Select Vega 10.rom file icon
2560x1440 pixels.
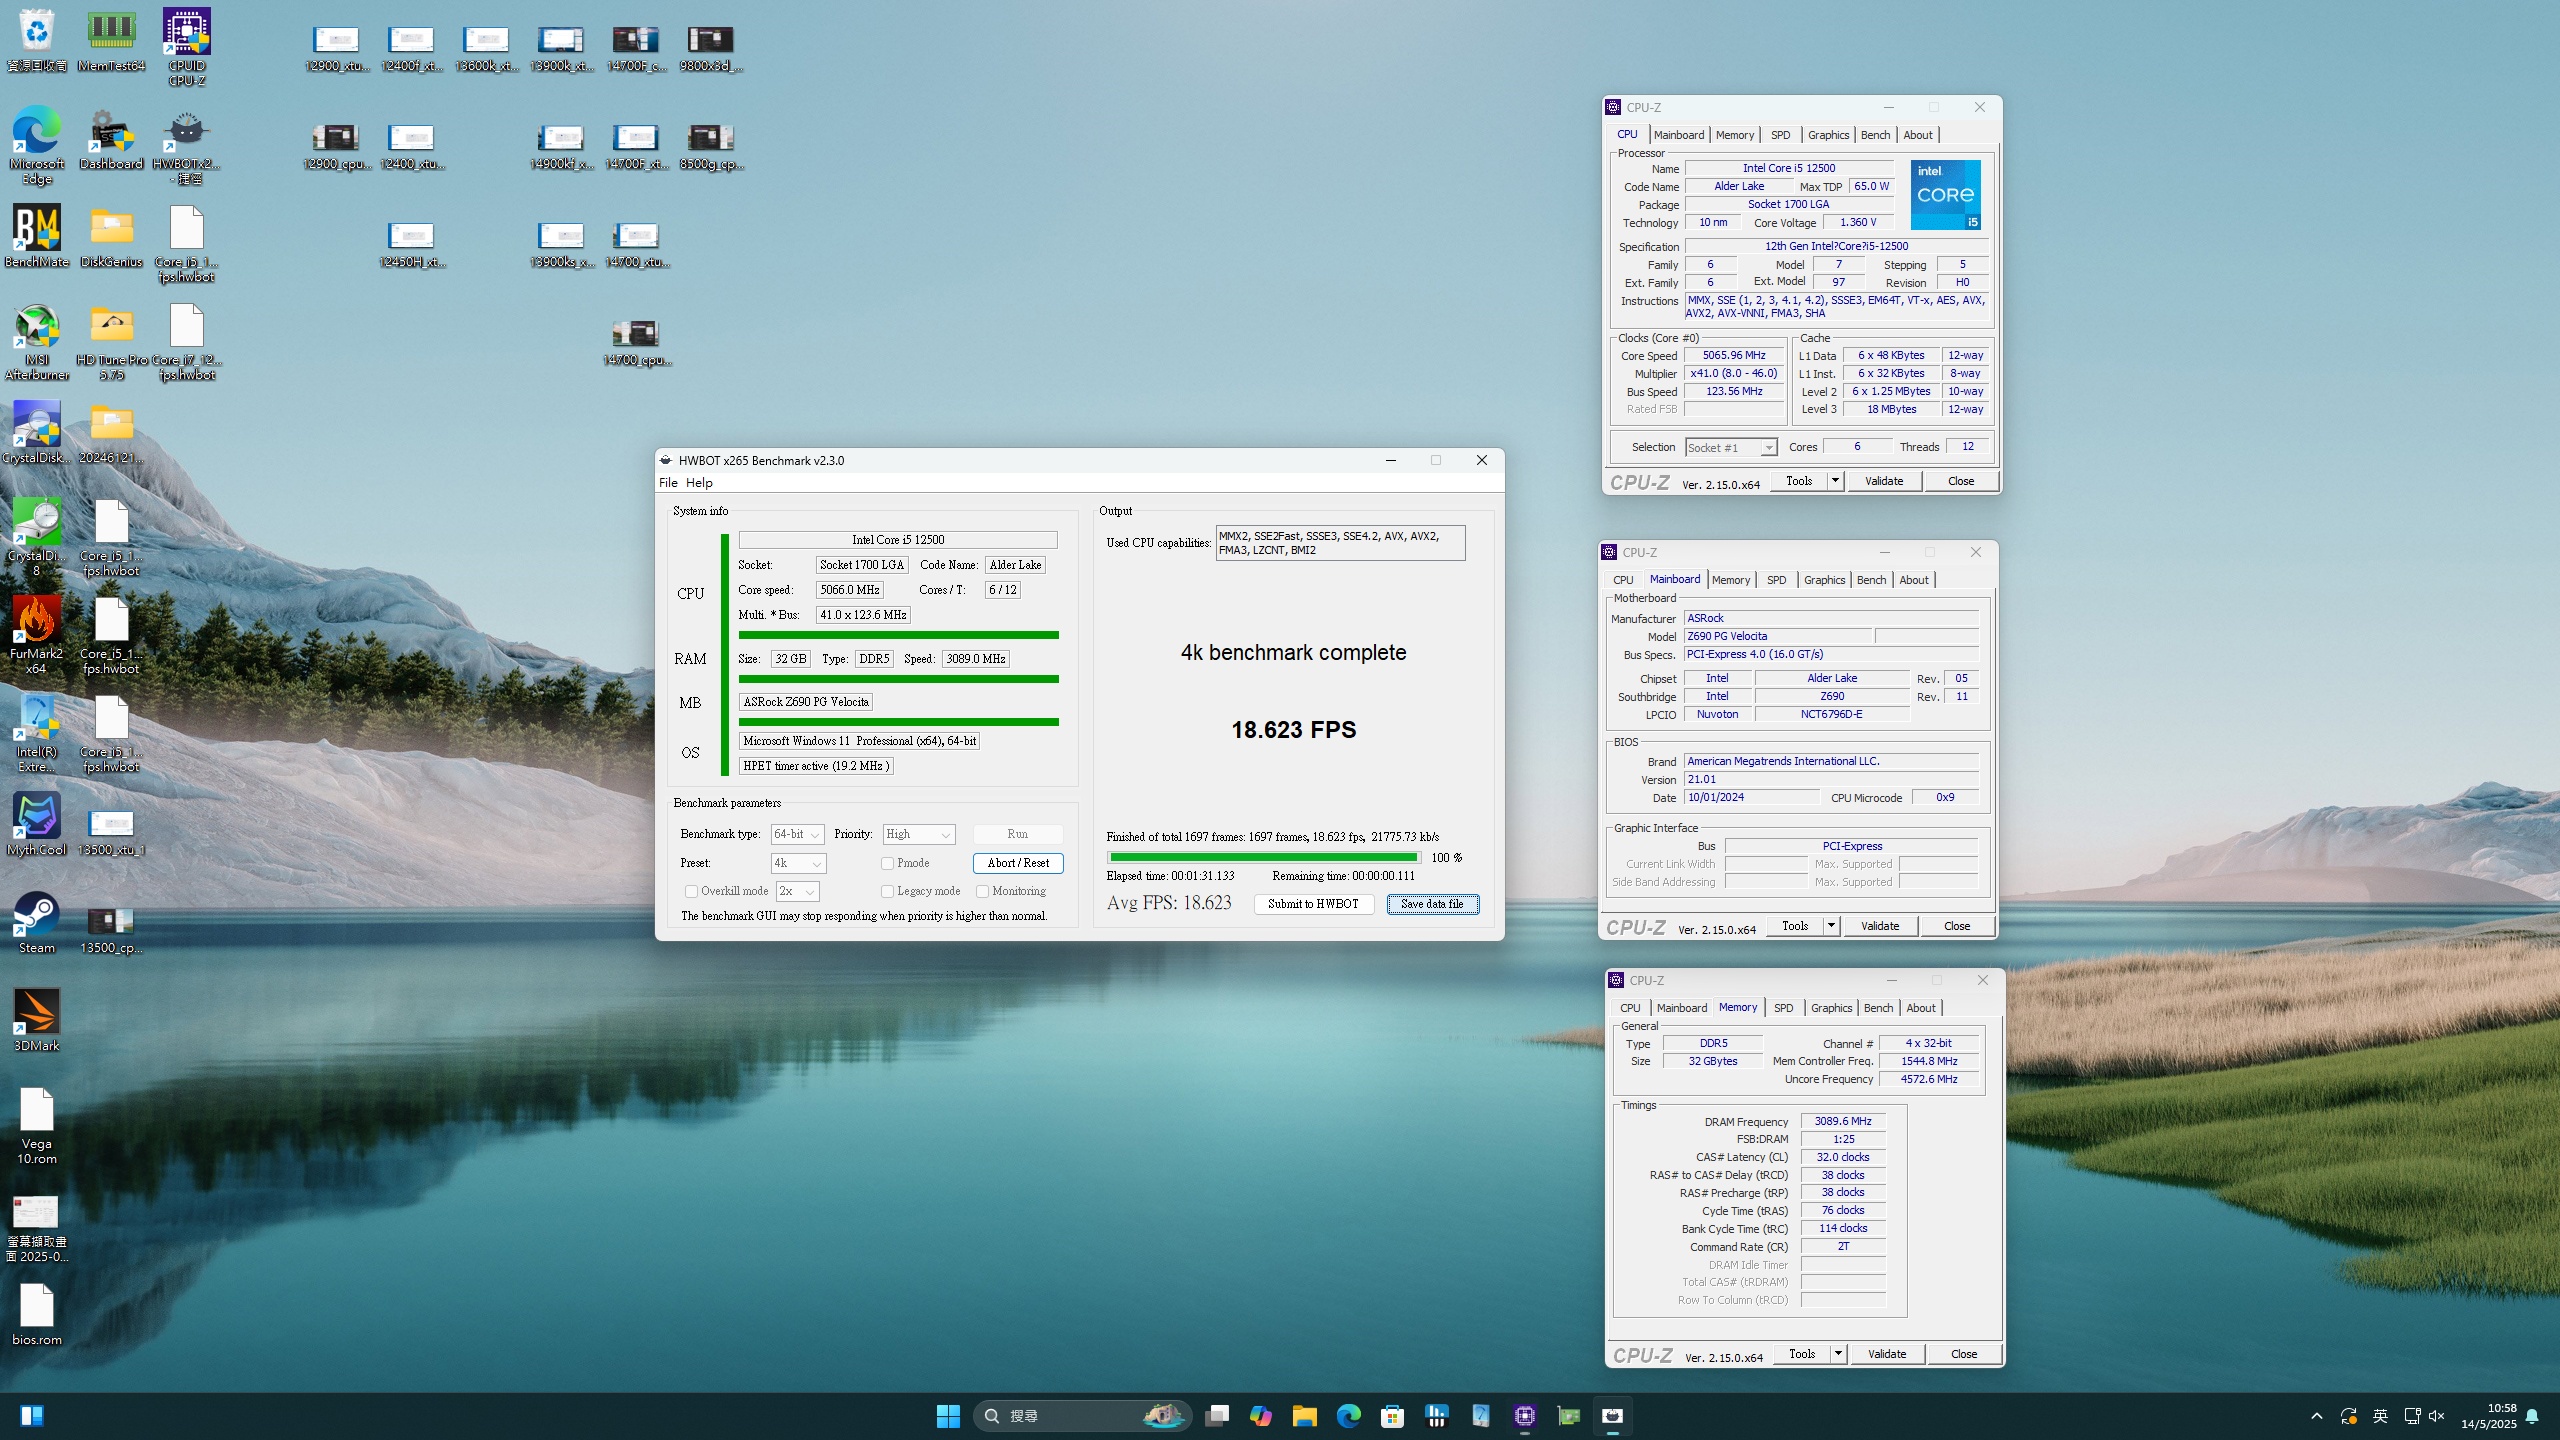pos(37,1126)
